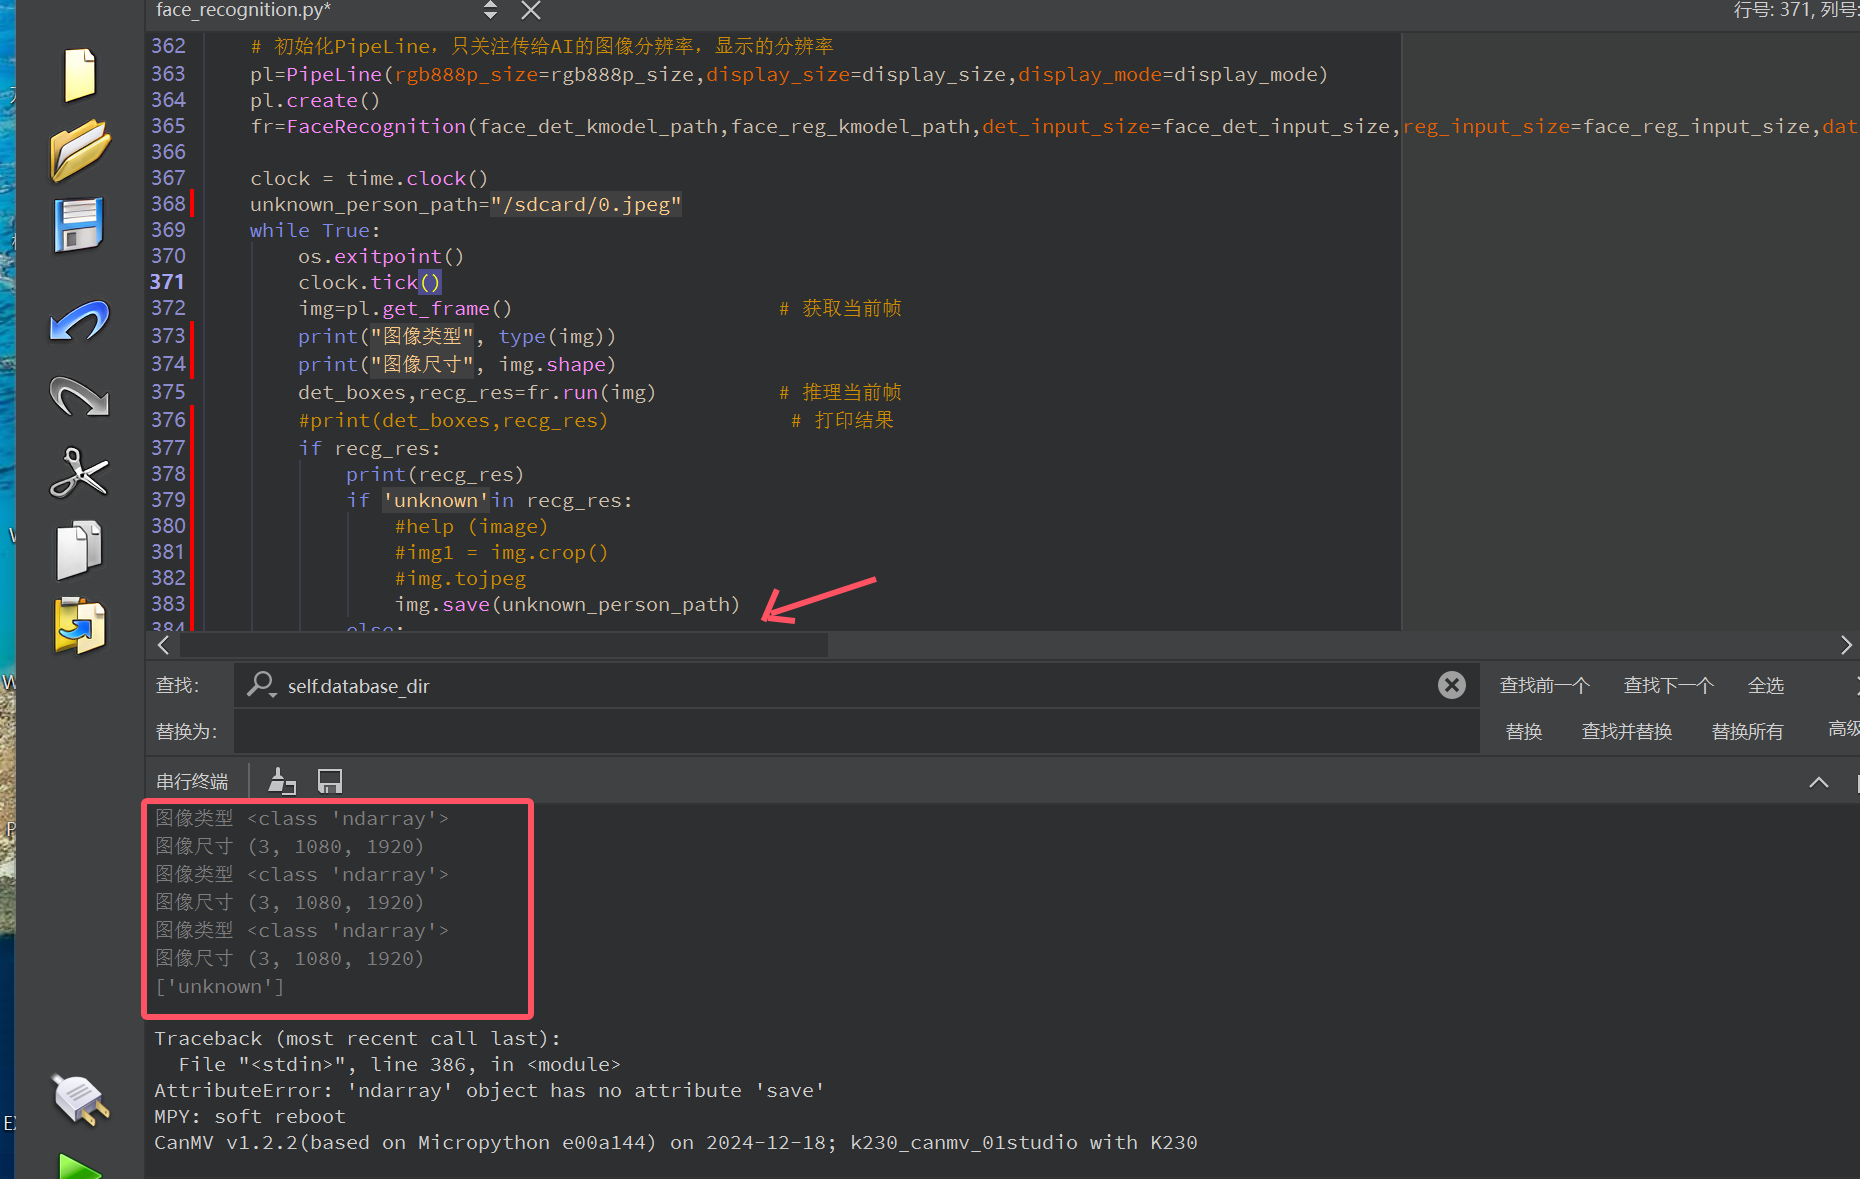Run the script with the green play button

pos(79,1167)
